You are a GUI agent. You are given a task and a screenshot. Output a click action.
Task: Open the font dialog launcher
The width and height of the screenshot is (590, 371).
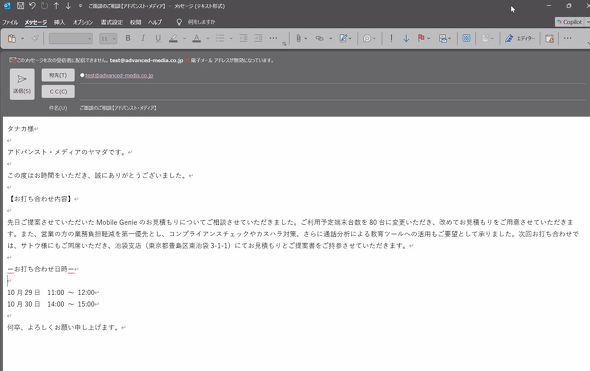tap(284, 44)
